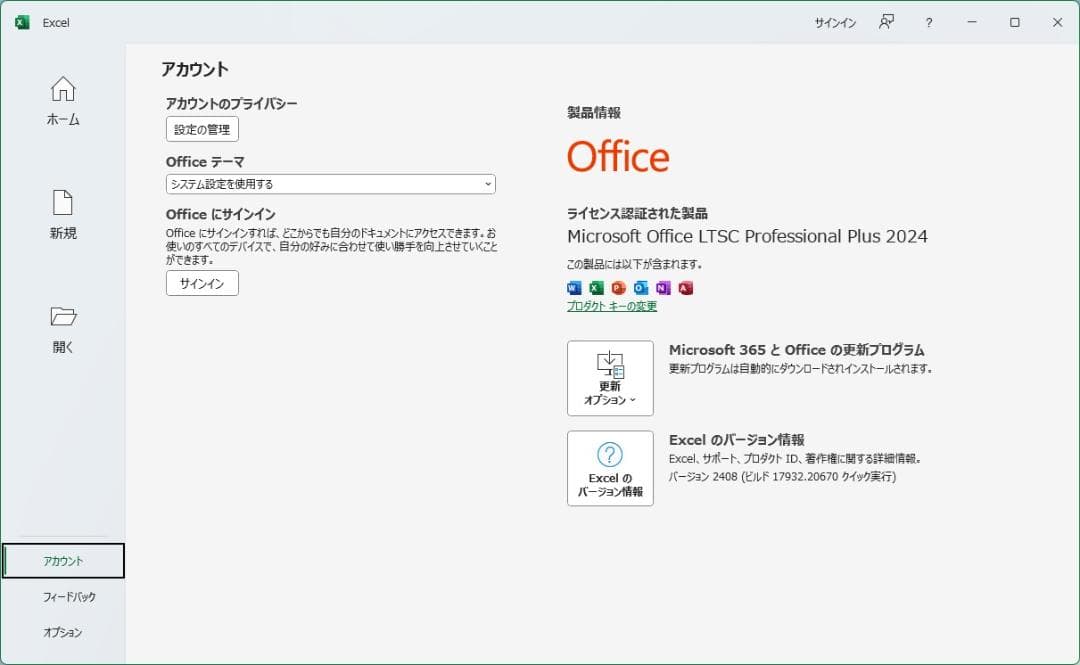Image resolution: width=1080 pixels, height=665 pixels.
Task: Click the サインイン button under Office sign-in
Action: (x=202, y=283)
